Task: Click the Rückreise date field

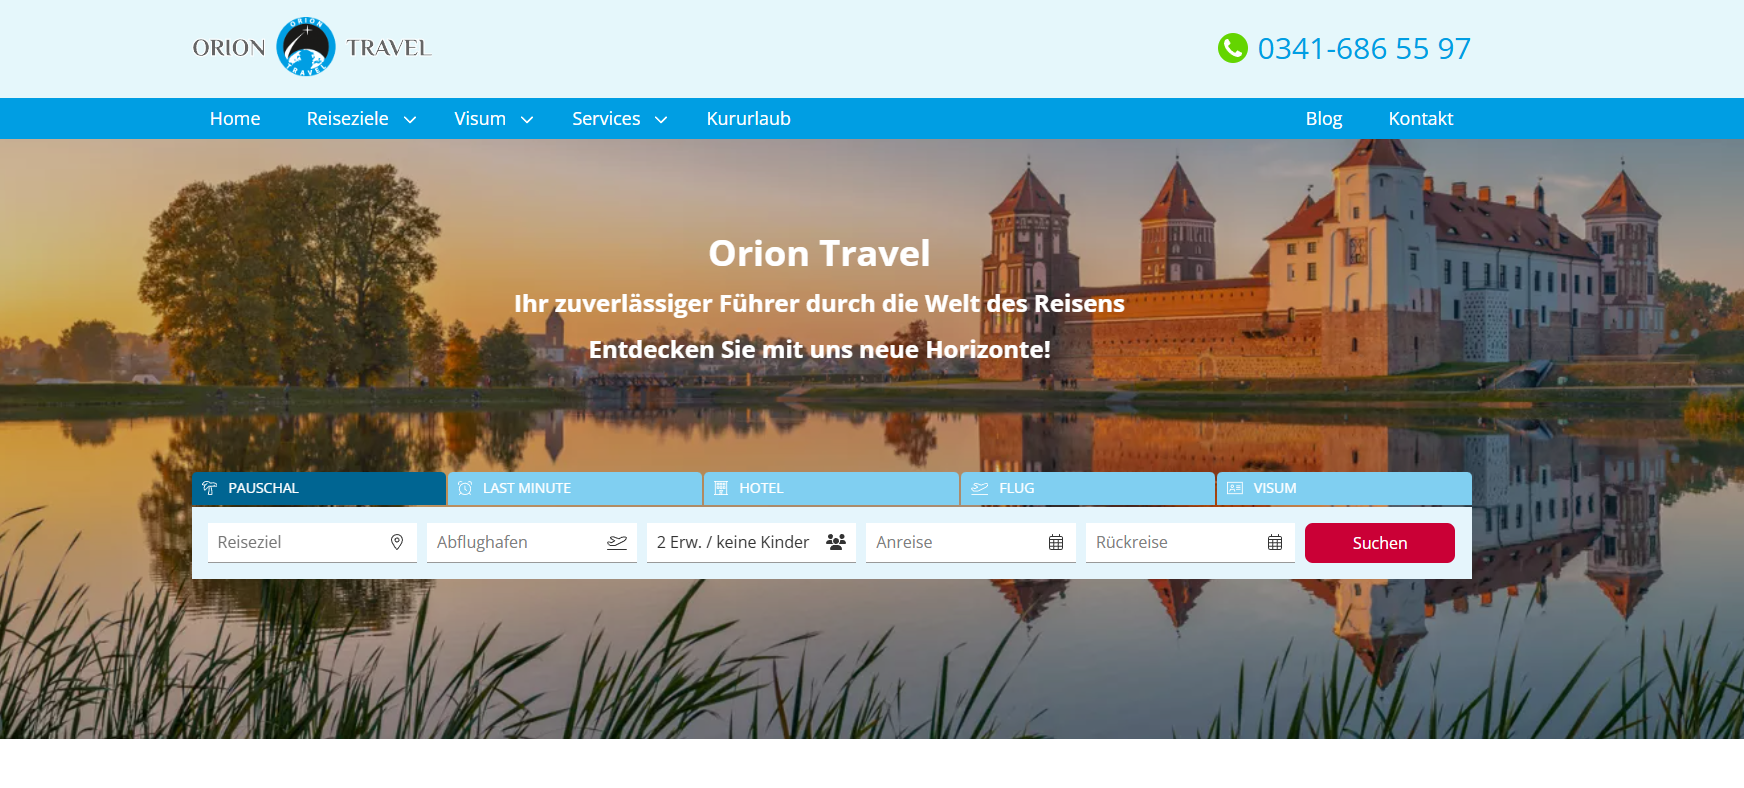Action: (1190, 542)
